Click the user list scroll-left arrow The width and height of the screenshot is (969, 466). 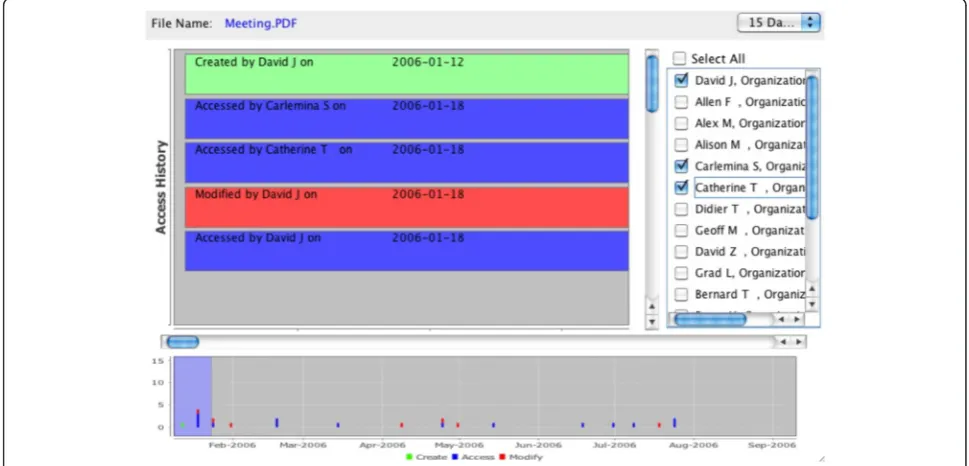(781, 320)
